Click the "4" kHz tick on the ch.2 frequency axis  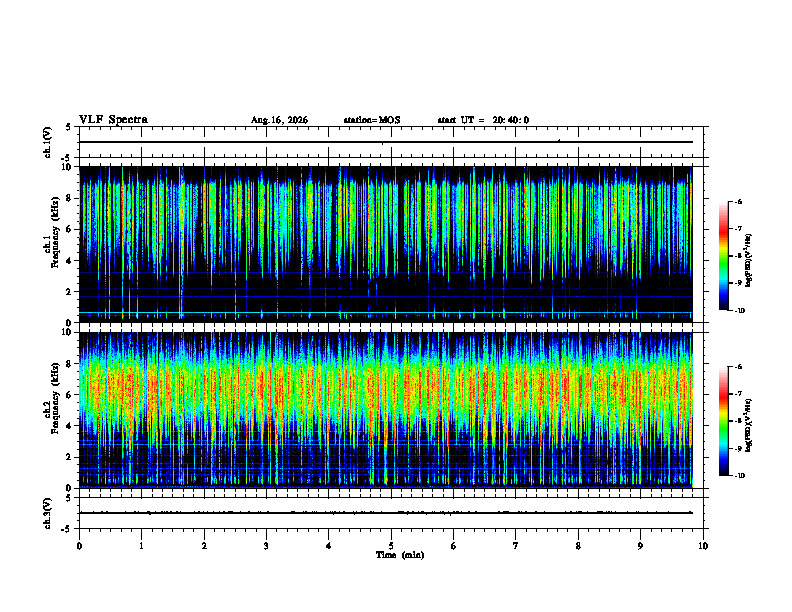click(70, 426)
